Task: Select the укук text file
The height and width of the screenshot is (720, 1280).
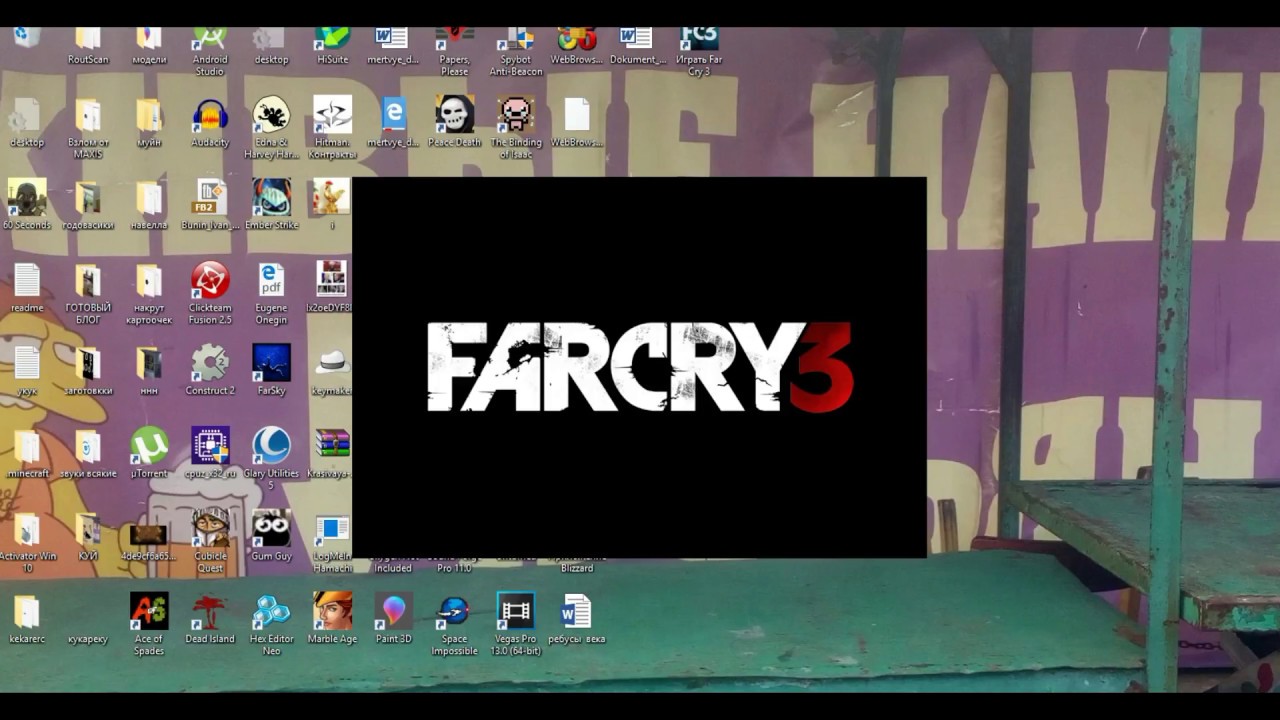Action: click(x=27, y=370)
